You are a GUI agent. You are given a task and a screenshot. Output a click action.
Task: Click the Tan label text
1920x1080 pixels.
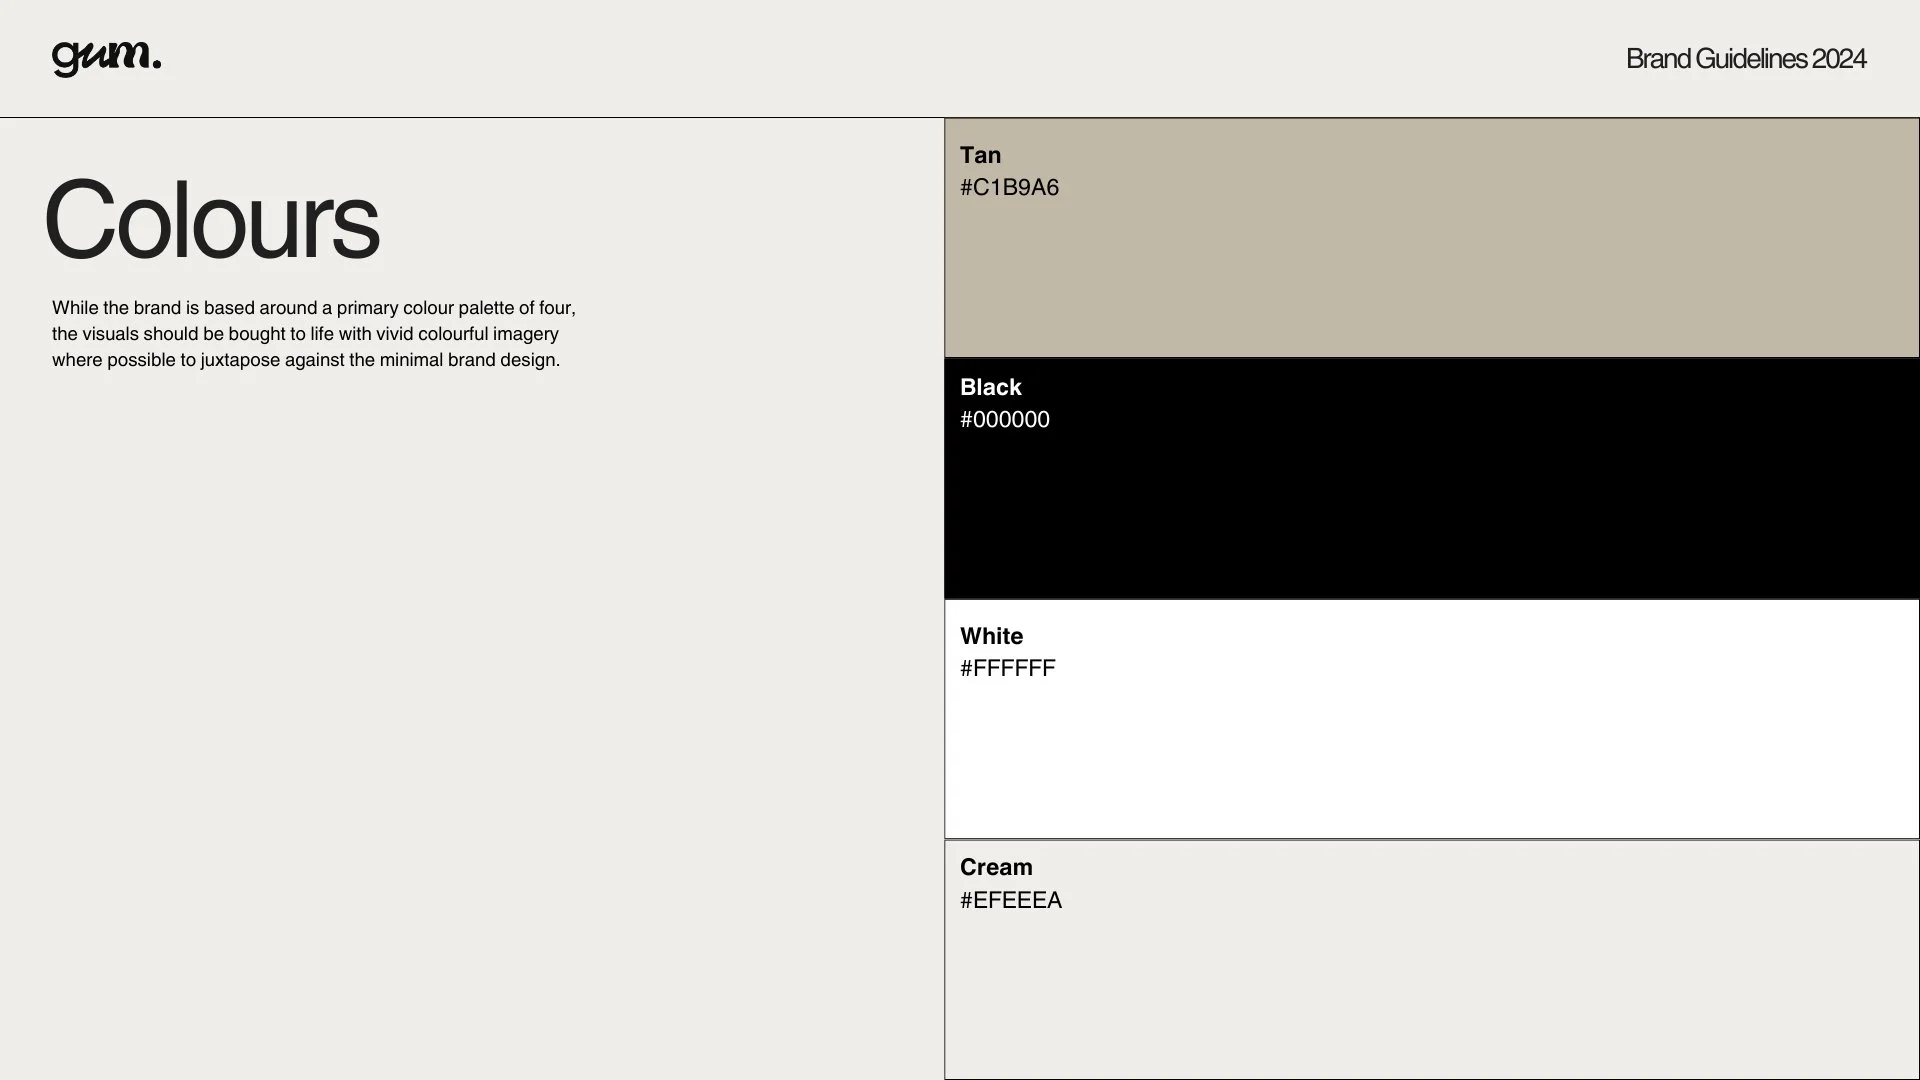pyautogui.click(x=980, y=155)
